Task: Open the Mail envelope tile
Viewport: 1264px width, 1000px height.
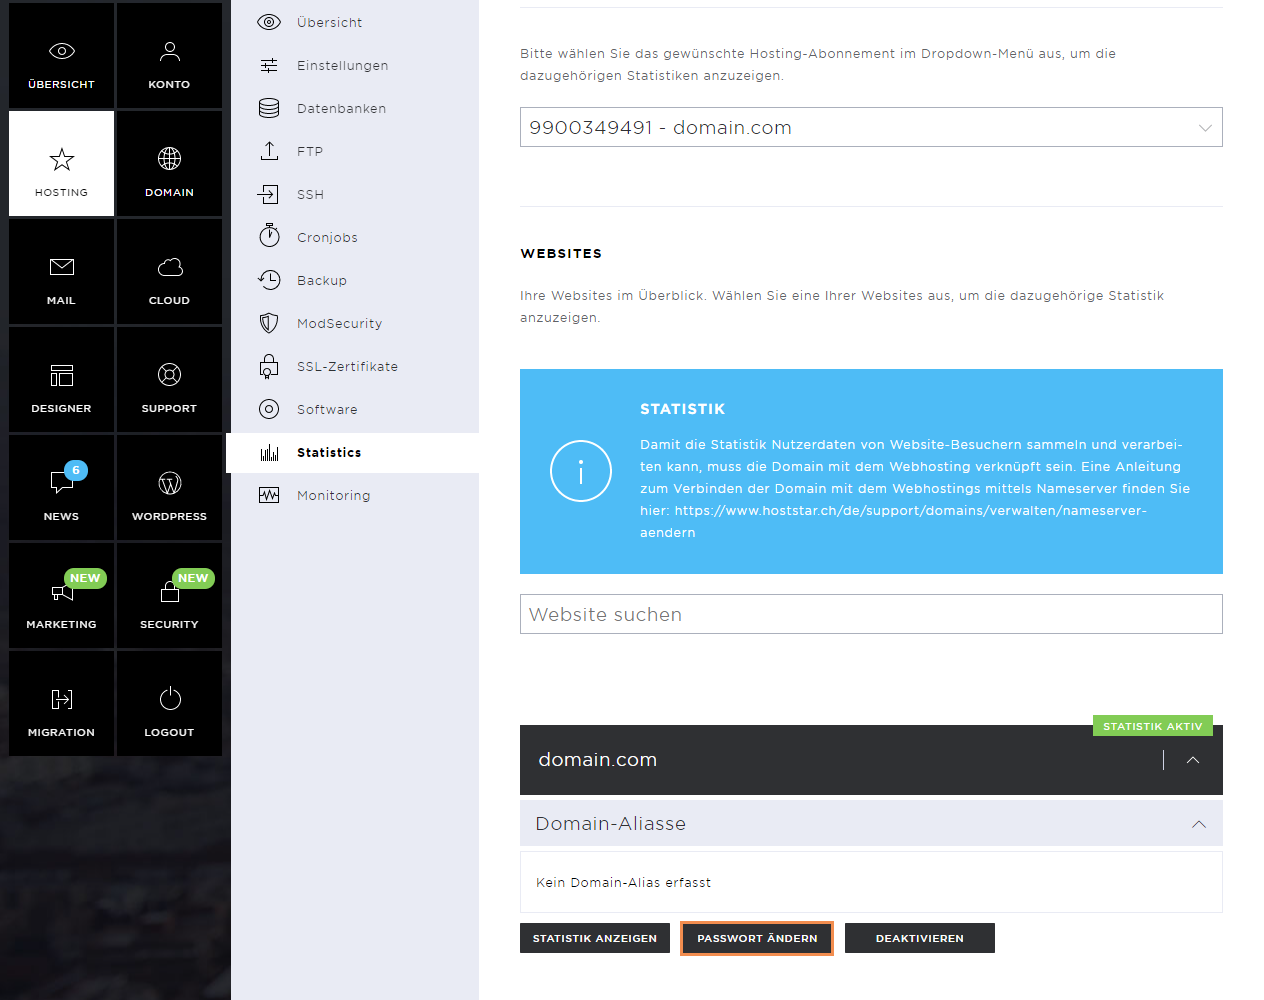Action: 62,272
